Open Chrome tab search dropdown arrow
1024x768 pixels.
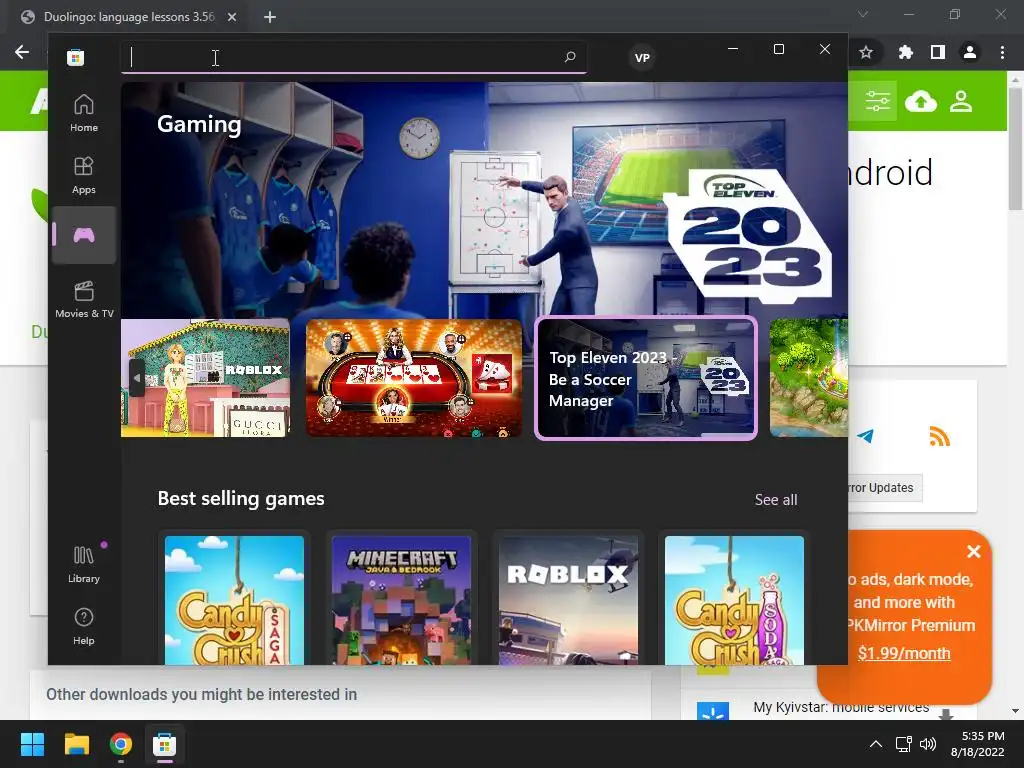click(x=863, y=14)
